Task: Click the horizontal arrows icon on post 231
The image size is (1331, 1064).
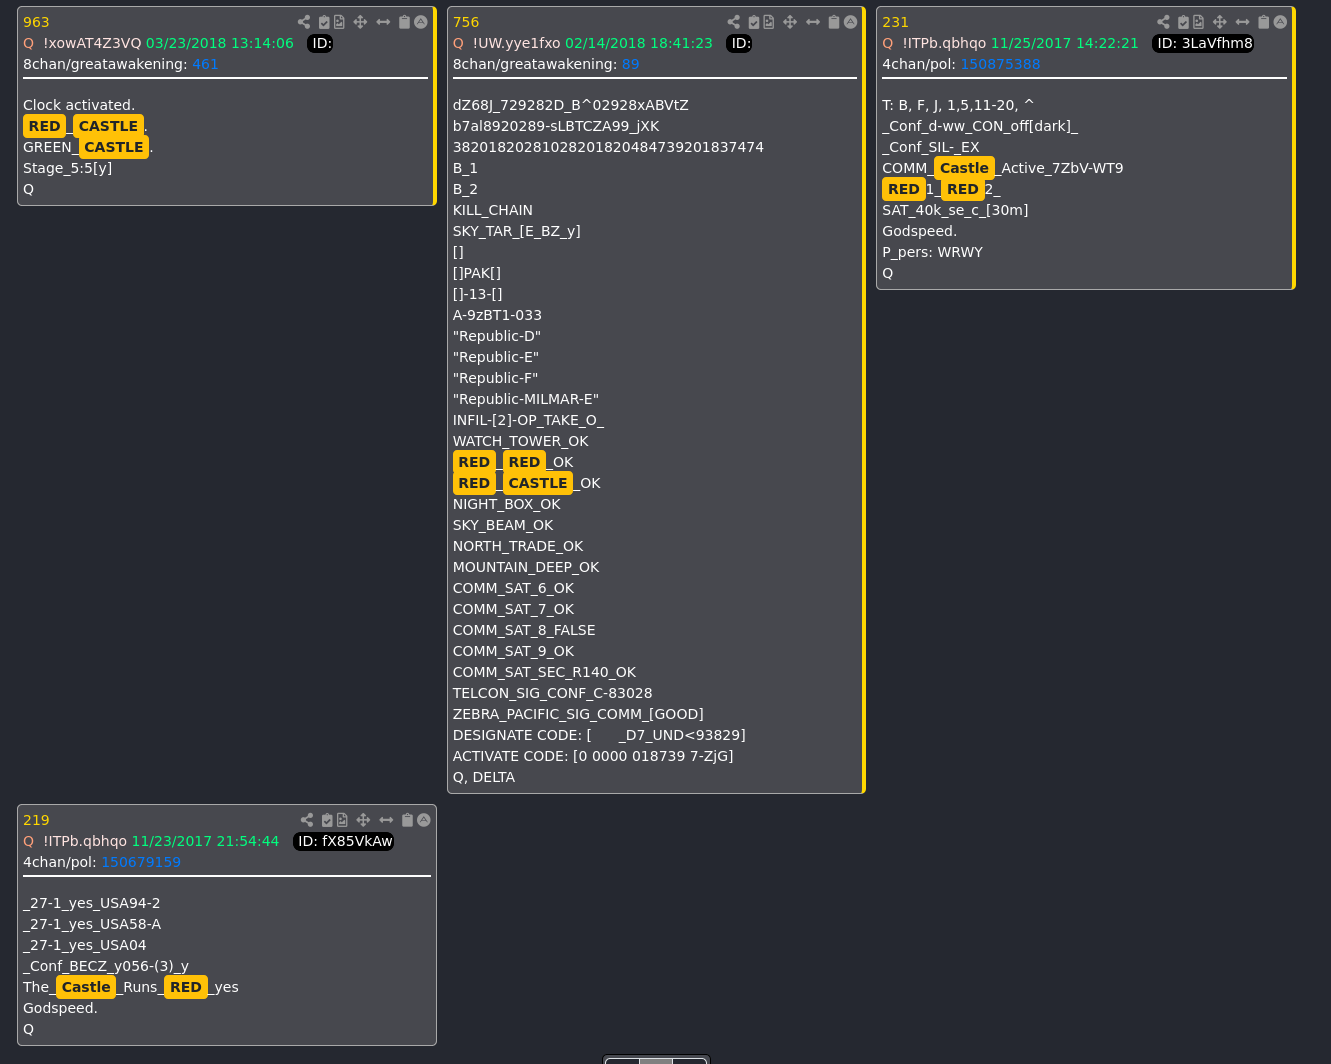Action: [1242, 22]
